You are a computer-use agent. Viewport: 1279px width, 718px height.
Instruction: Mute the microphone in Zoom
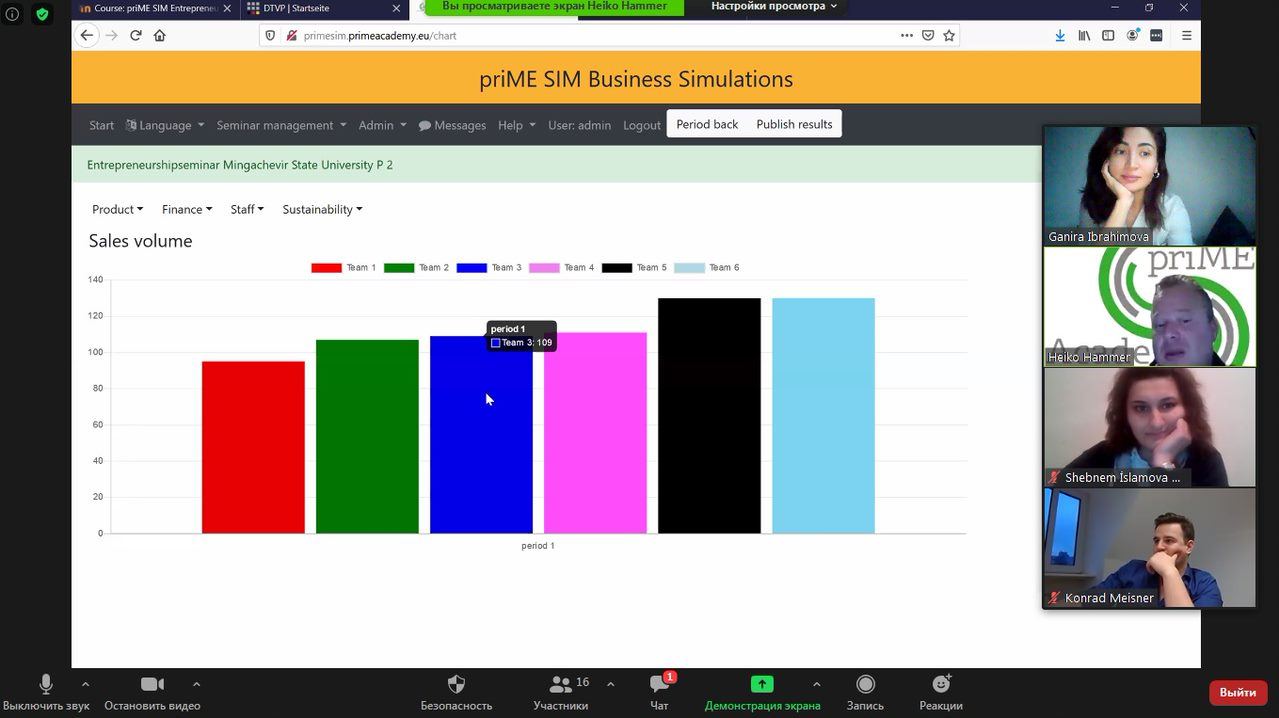(46, 684)
